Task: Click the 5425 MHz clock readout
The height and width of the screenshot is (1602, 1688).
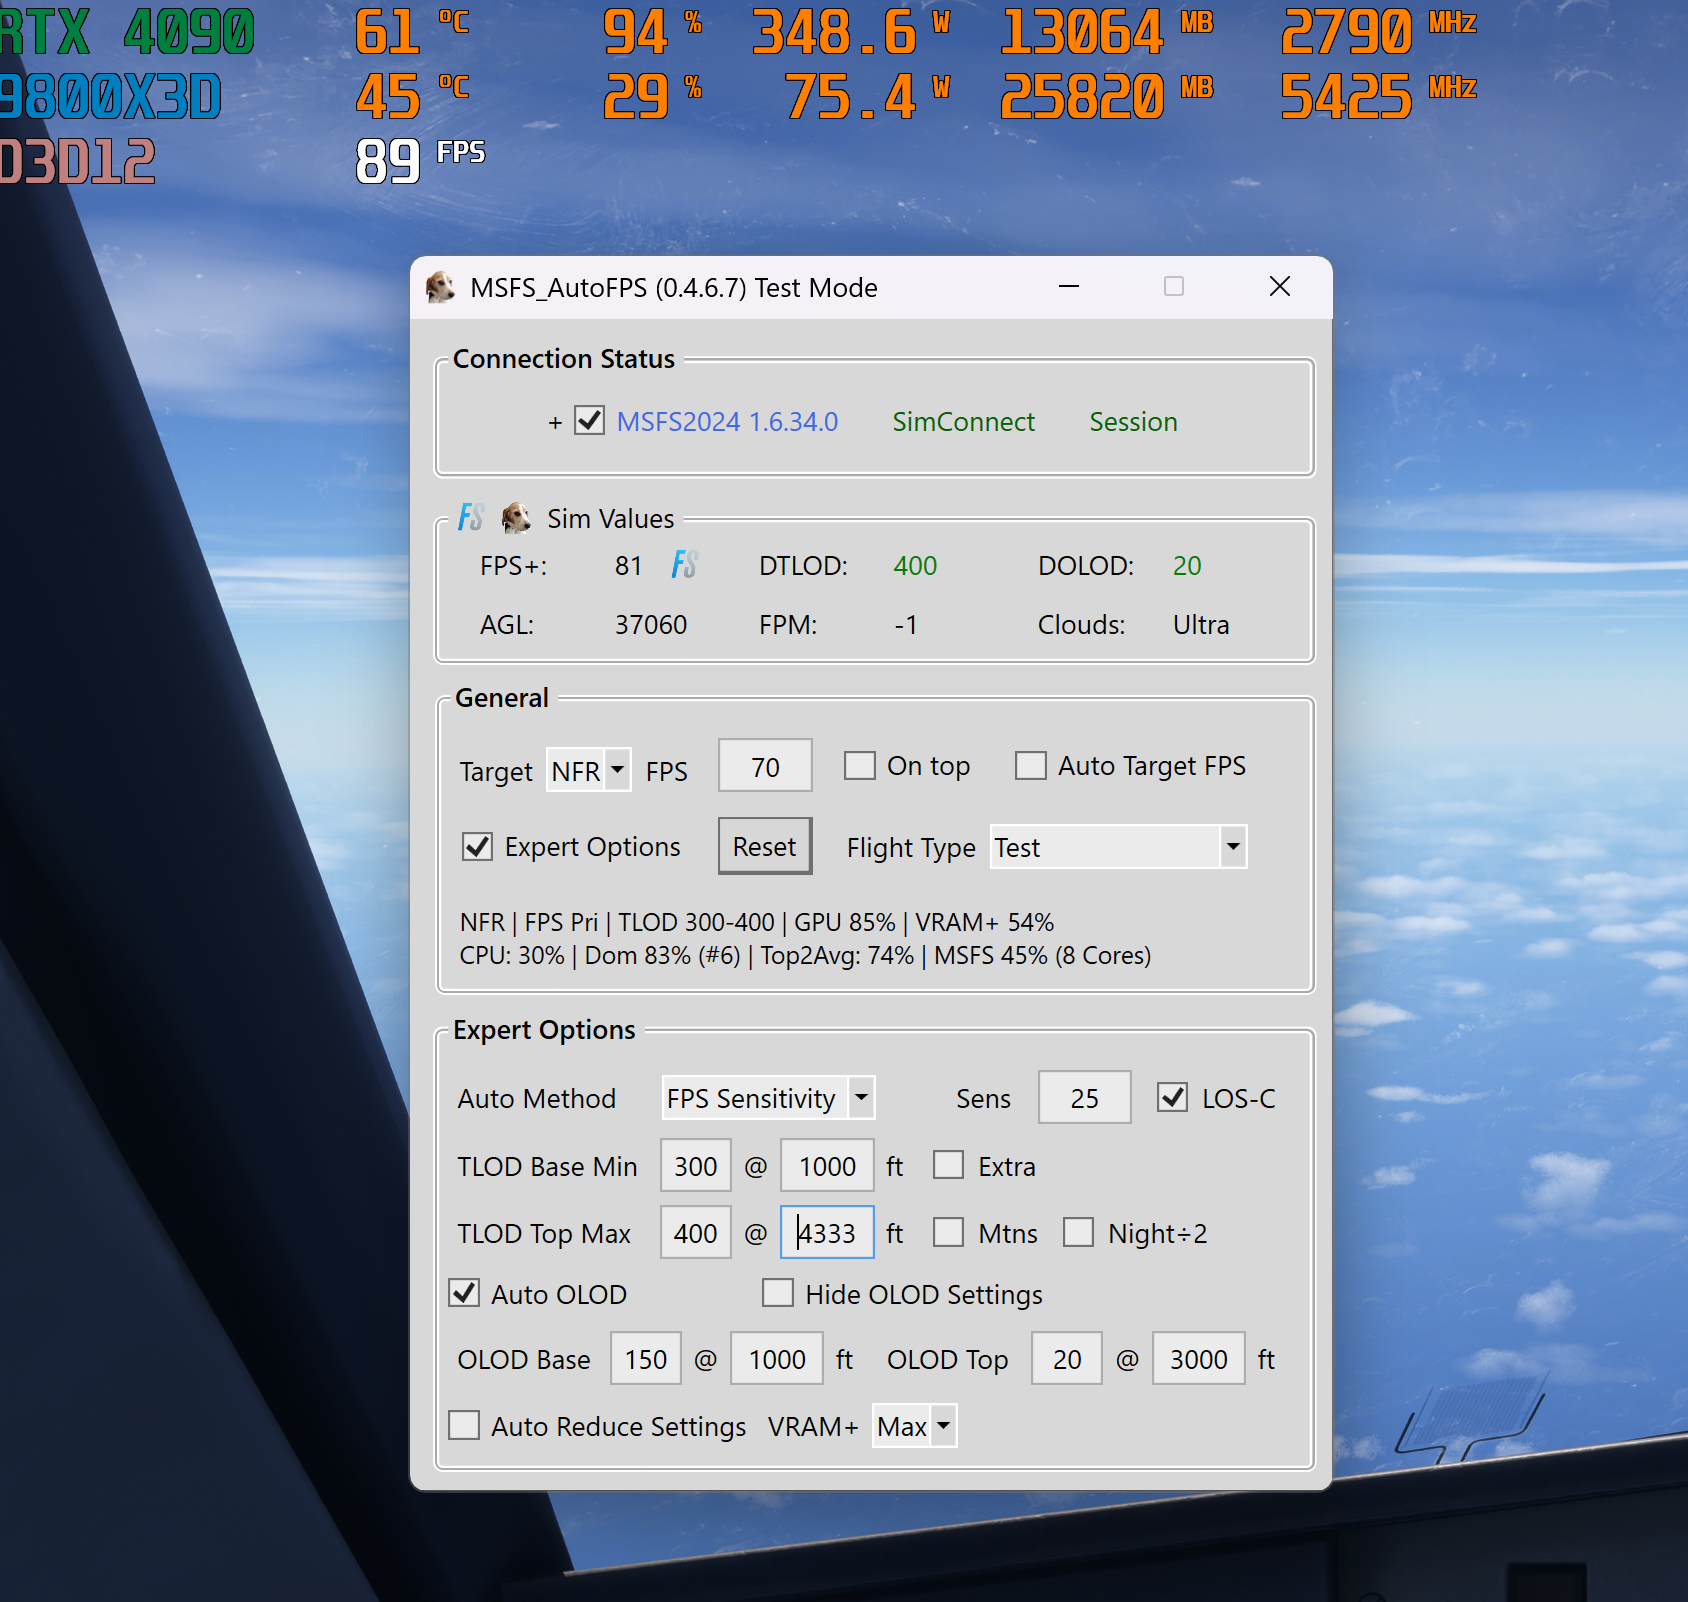Action: 1380,97
